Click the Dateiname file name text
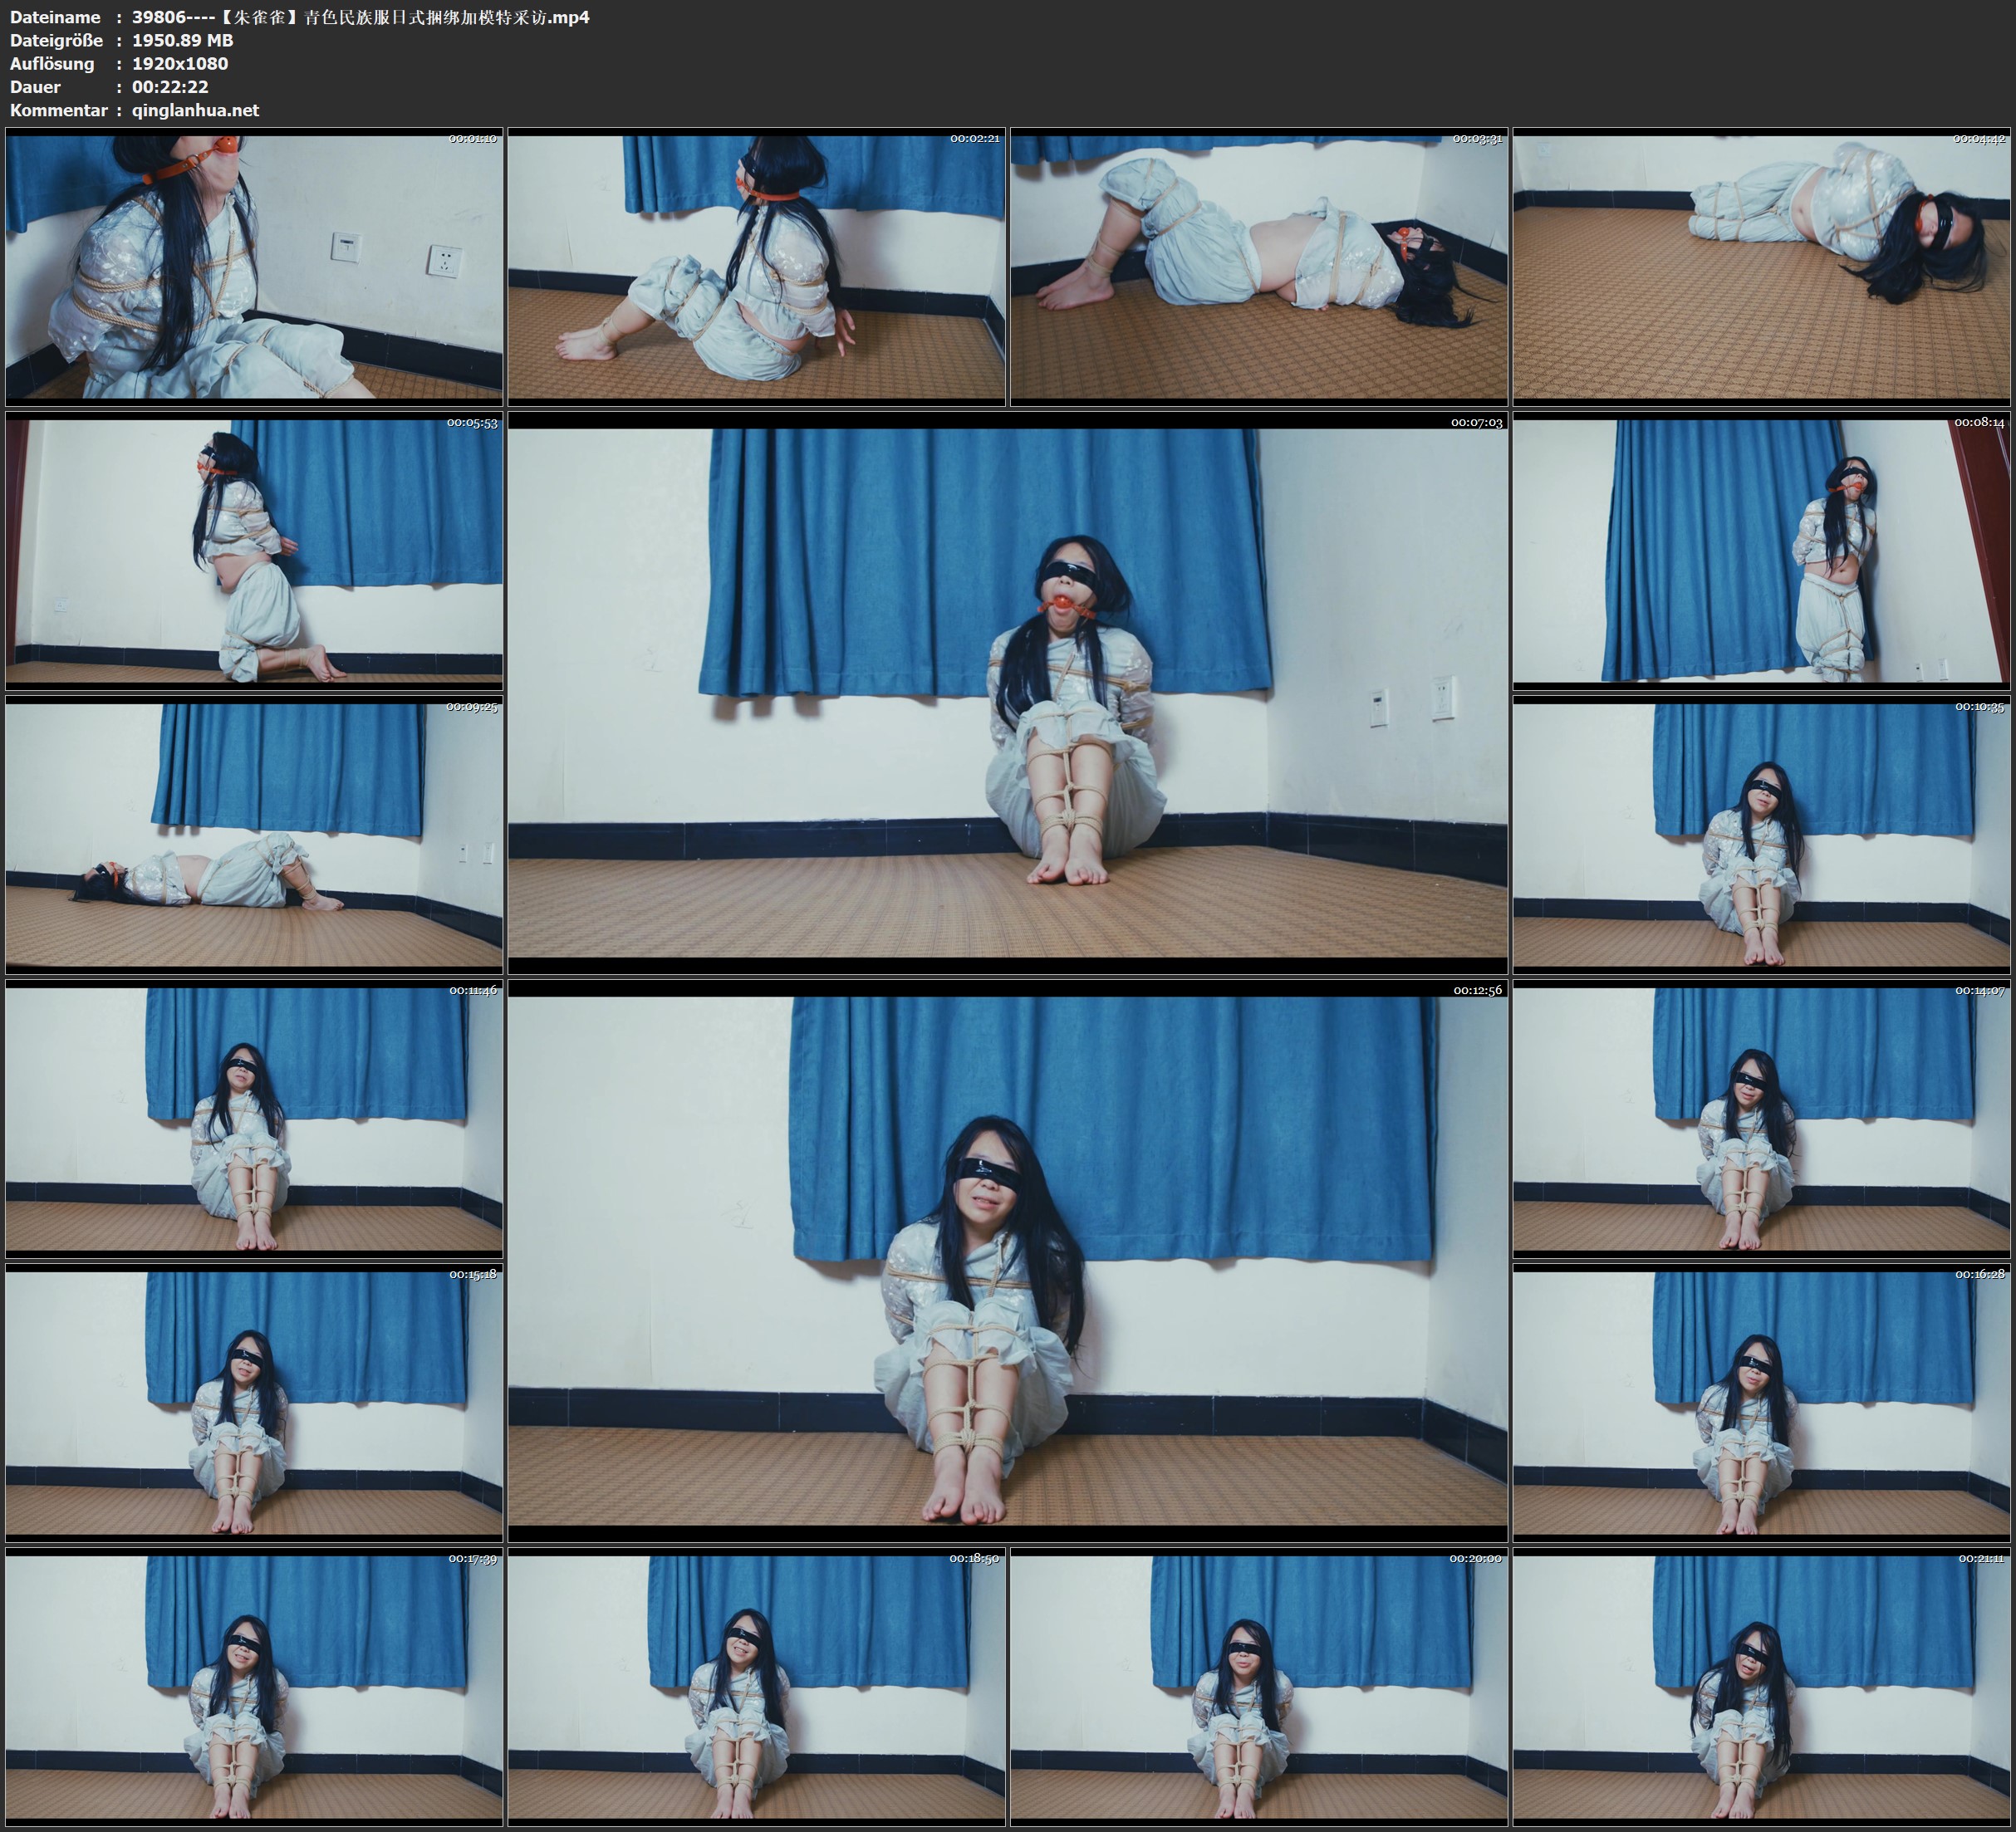Viewport: 2016px width, 1832px height. (360, 17)
